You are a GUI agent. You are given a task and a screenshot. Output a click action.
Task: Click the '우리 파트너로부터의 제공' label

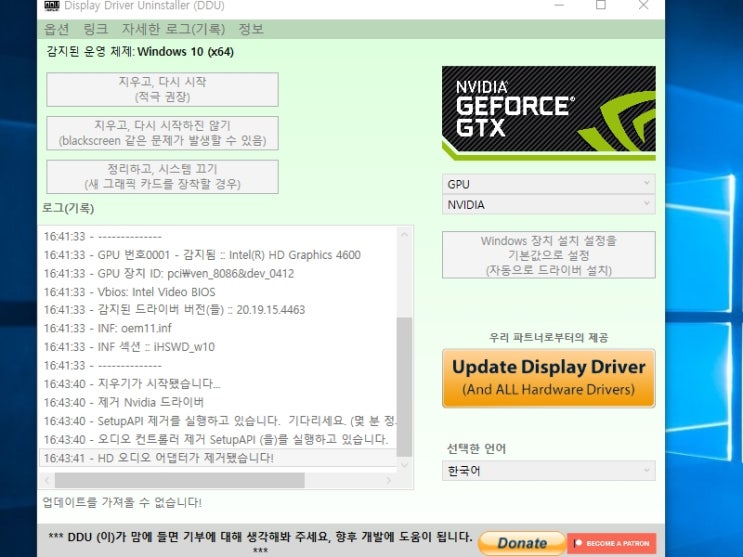point(549,338)
